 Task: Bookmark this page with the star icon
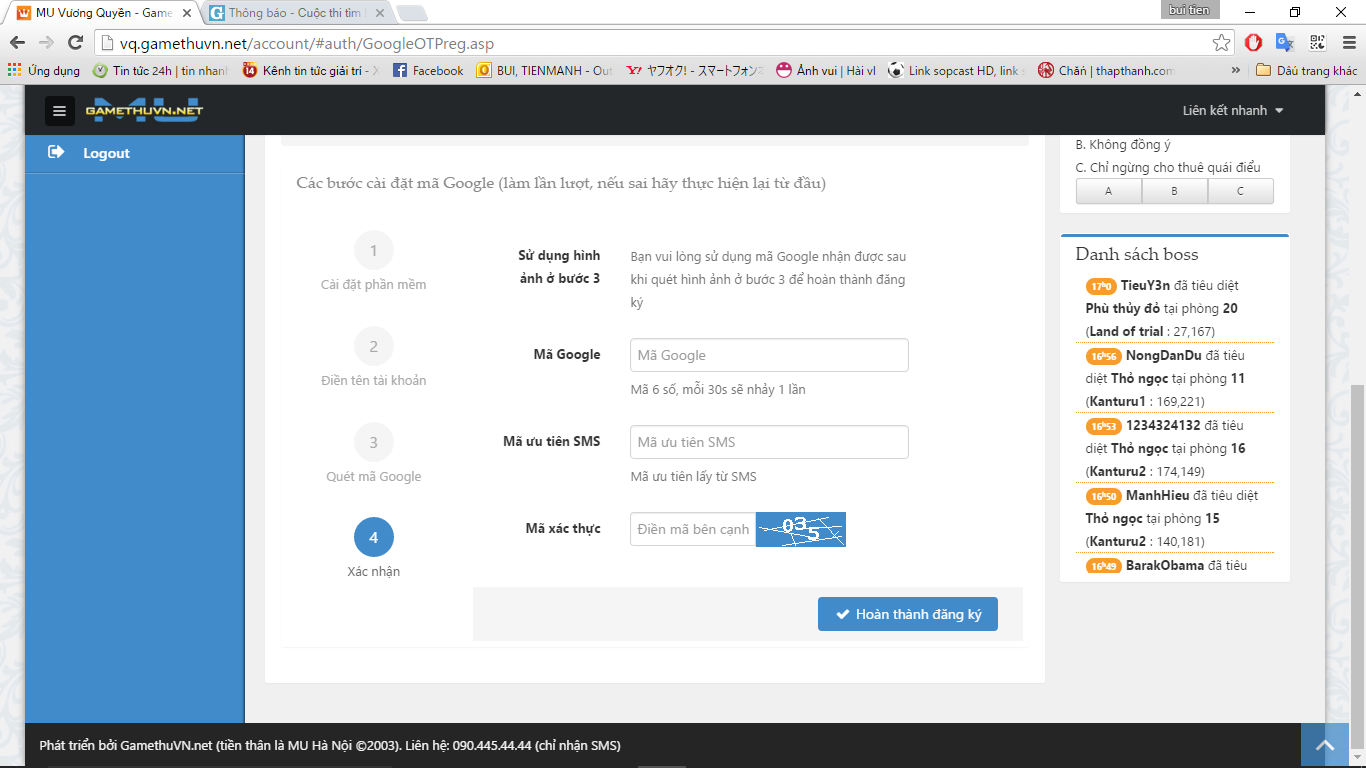click(x=1221, y=43)
